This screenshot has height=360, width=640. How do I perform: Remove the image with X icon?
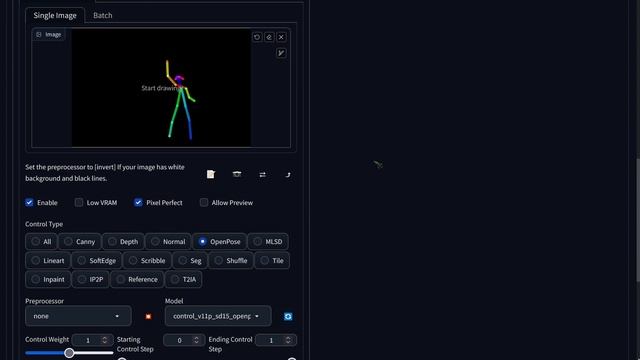coord(281,37)
